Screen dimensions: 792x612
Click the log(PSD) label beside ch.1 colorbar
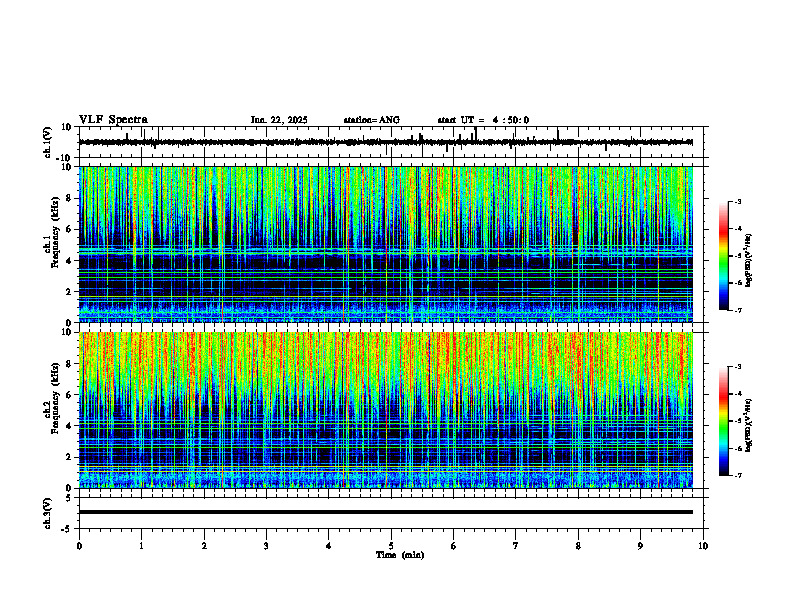[x=749, y=260]
